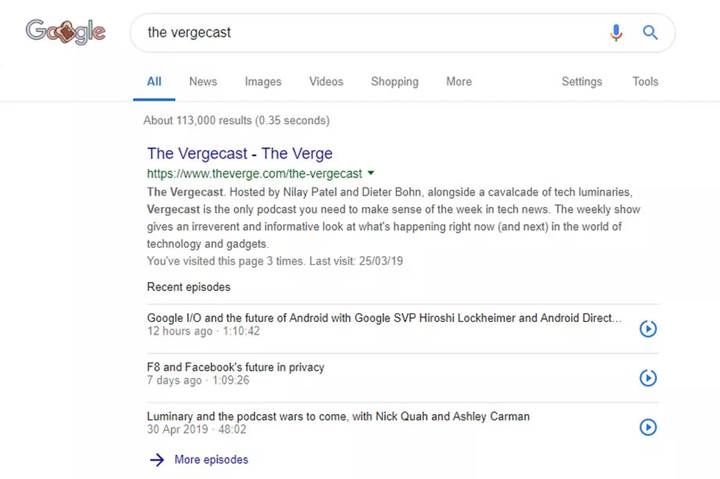Open the Tools search options

pos(645,82)
